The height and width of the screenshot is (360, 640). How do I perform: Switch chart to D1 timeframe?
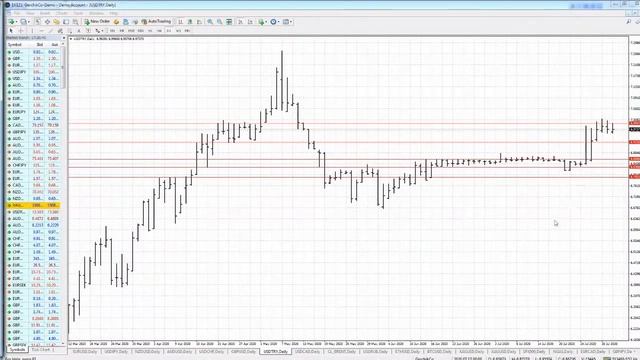tap(169, 31)
